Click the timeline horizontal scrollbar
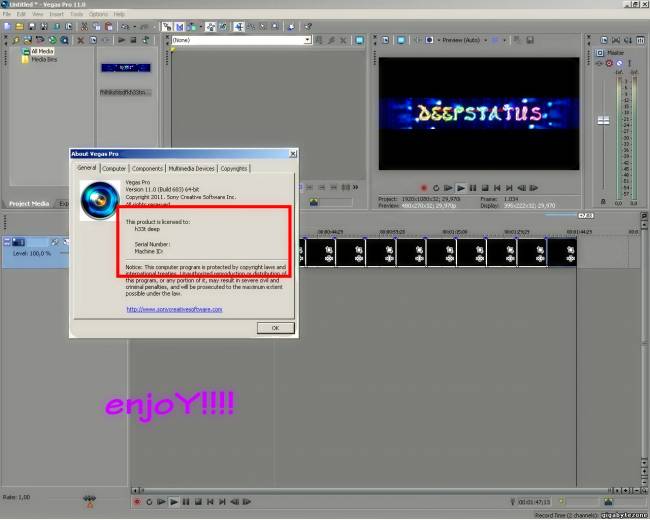 (x=373, y=491)
